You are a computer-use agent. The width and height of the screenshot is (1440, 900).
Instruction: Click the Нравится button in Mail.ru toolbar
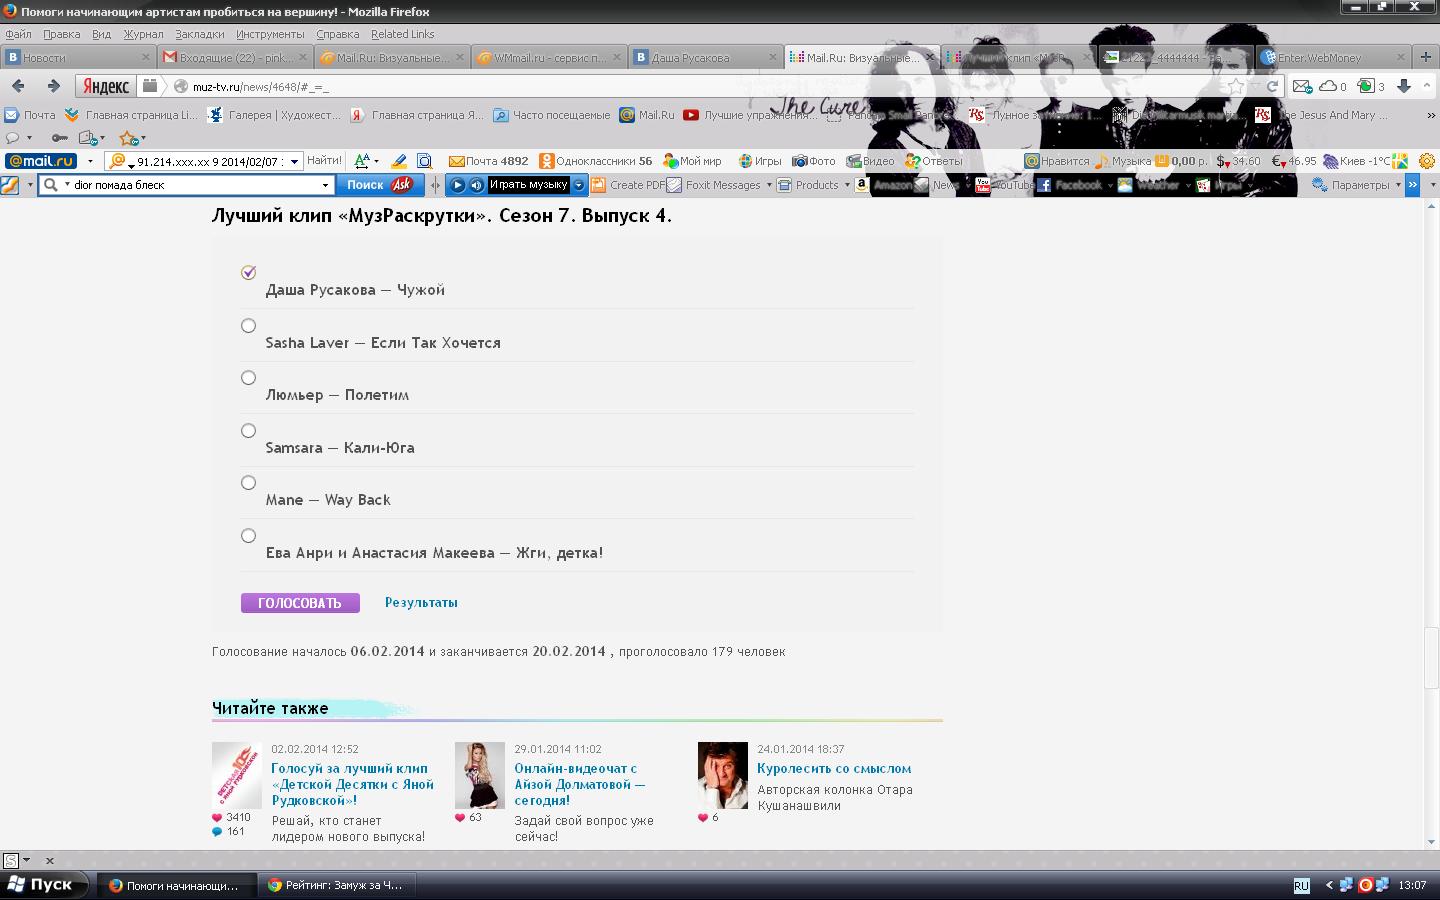pos(1057,160)
